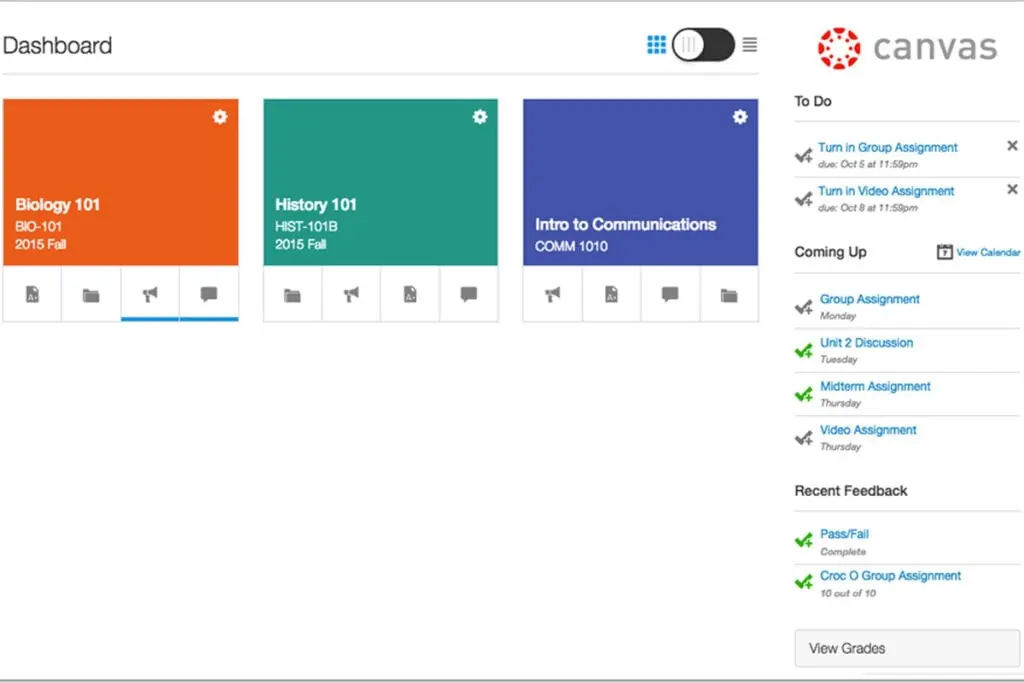Click the check icon beside Croc O Group Assignment

point(804,582)
